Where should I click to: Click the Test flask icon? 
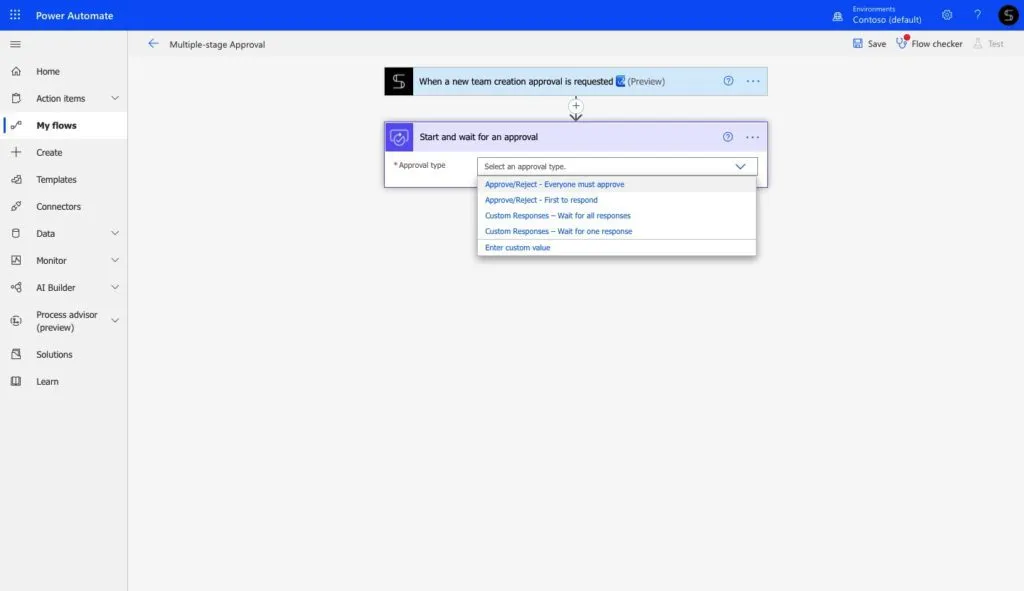point(978,43)
